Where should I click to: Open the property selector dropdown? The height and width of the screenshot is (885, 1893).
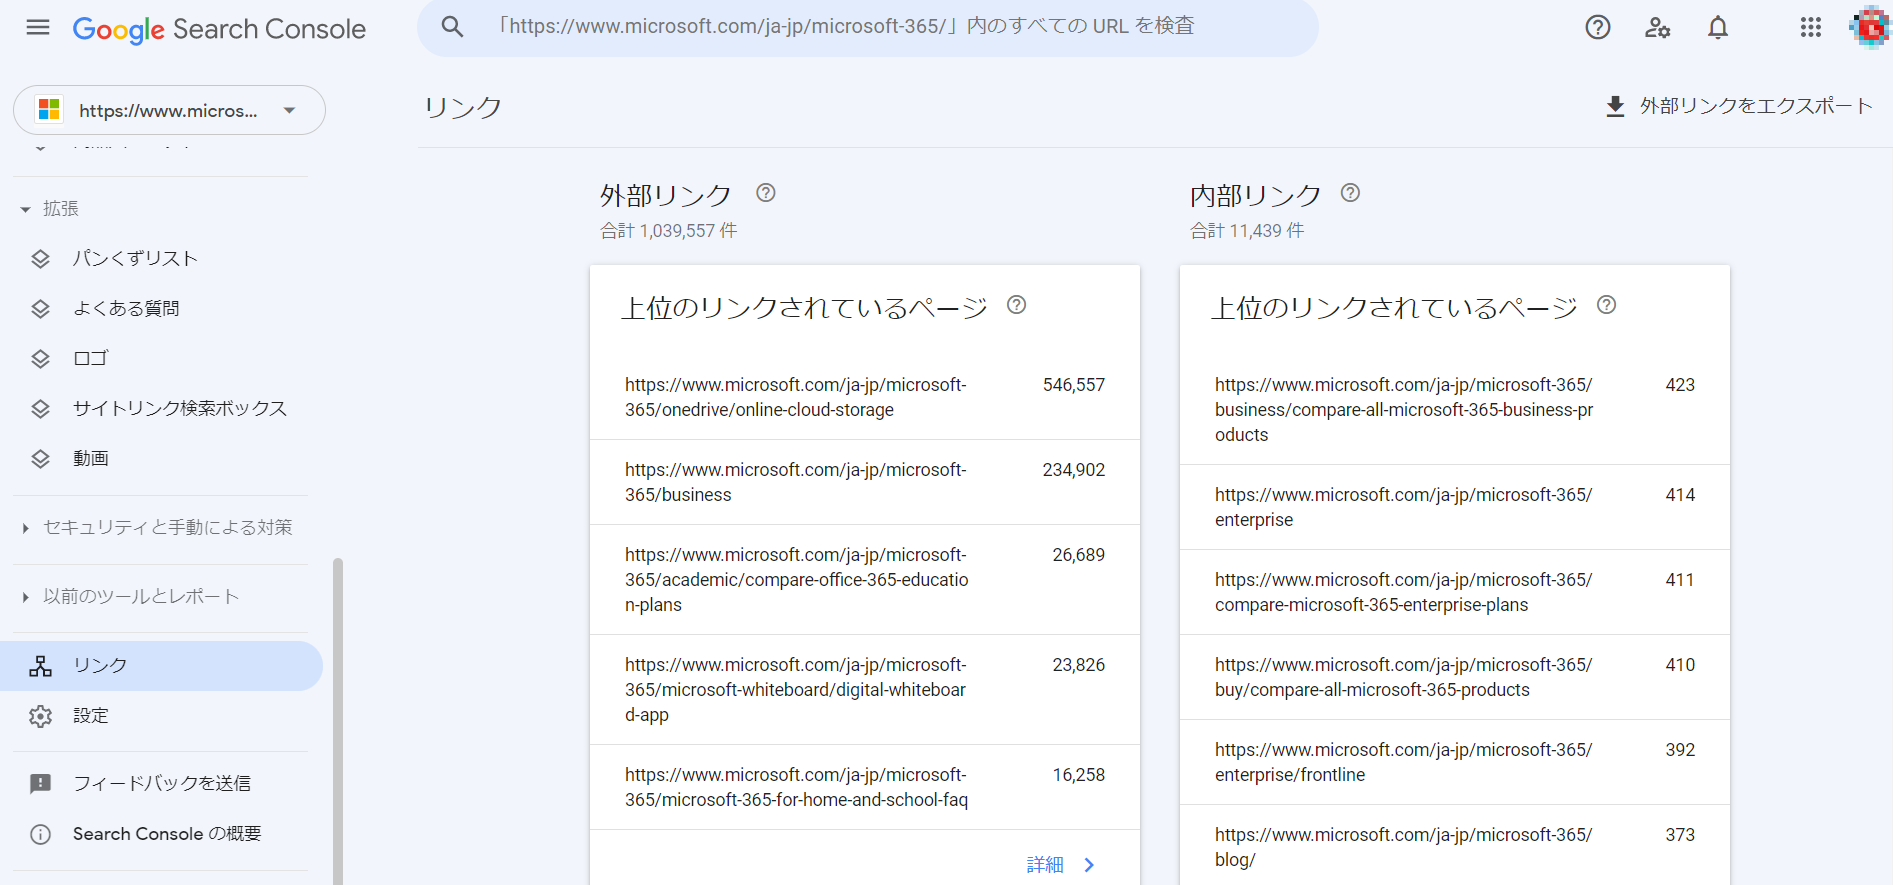(169, 110)
